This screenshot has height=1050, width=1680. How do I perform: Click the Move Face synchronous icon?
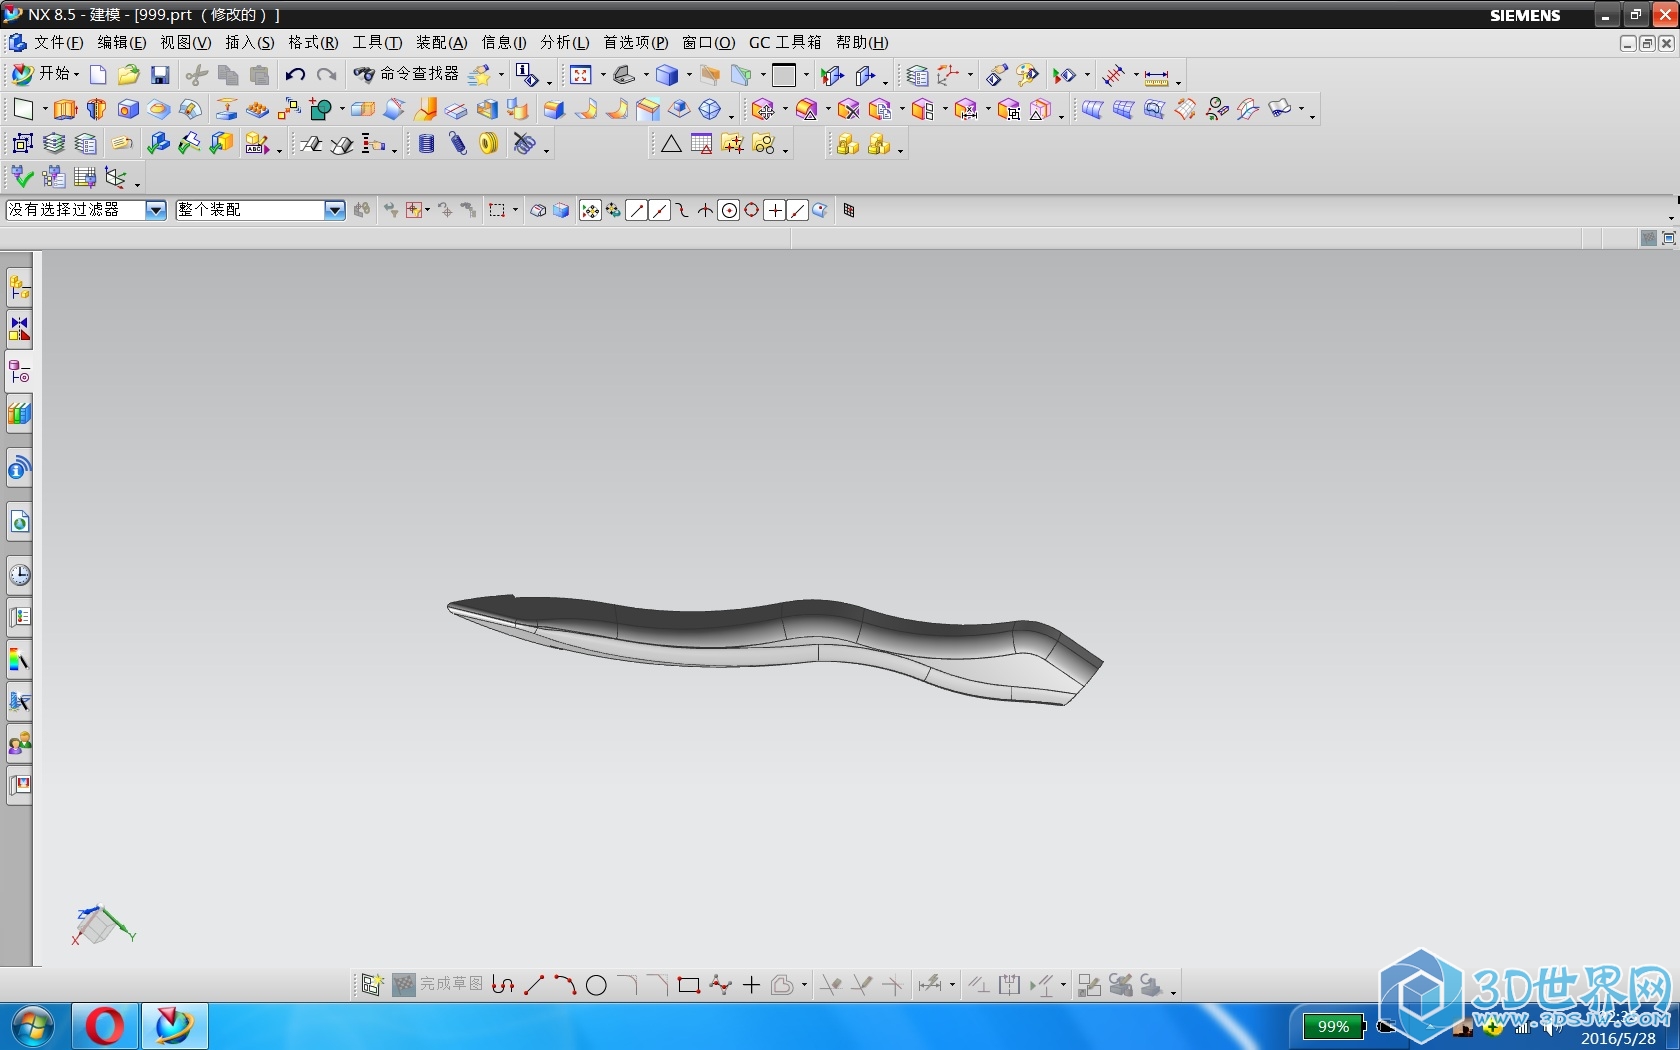point(763,110)
